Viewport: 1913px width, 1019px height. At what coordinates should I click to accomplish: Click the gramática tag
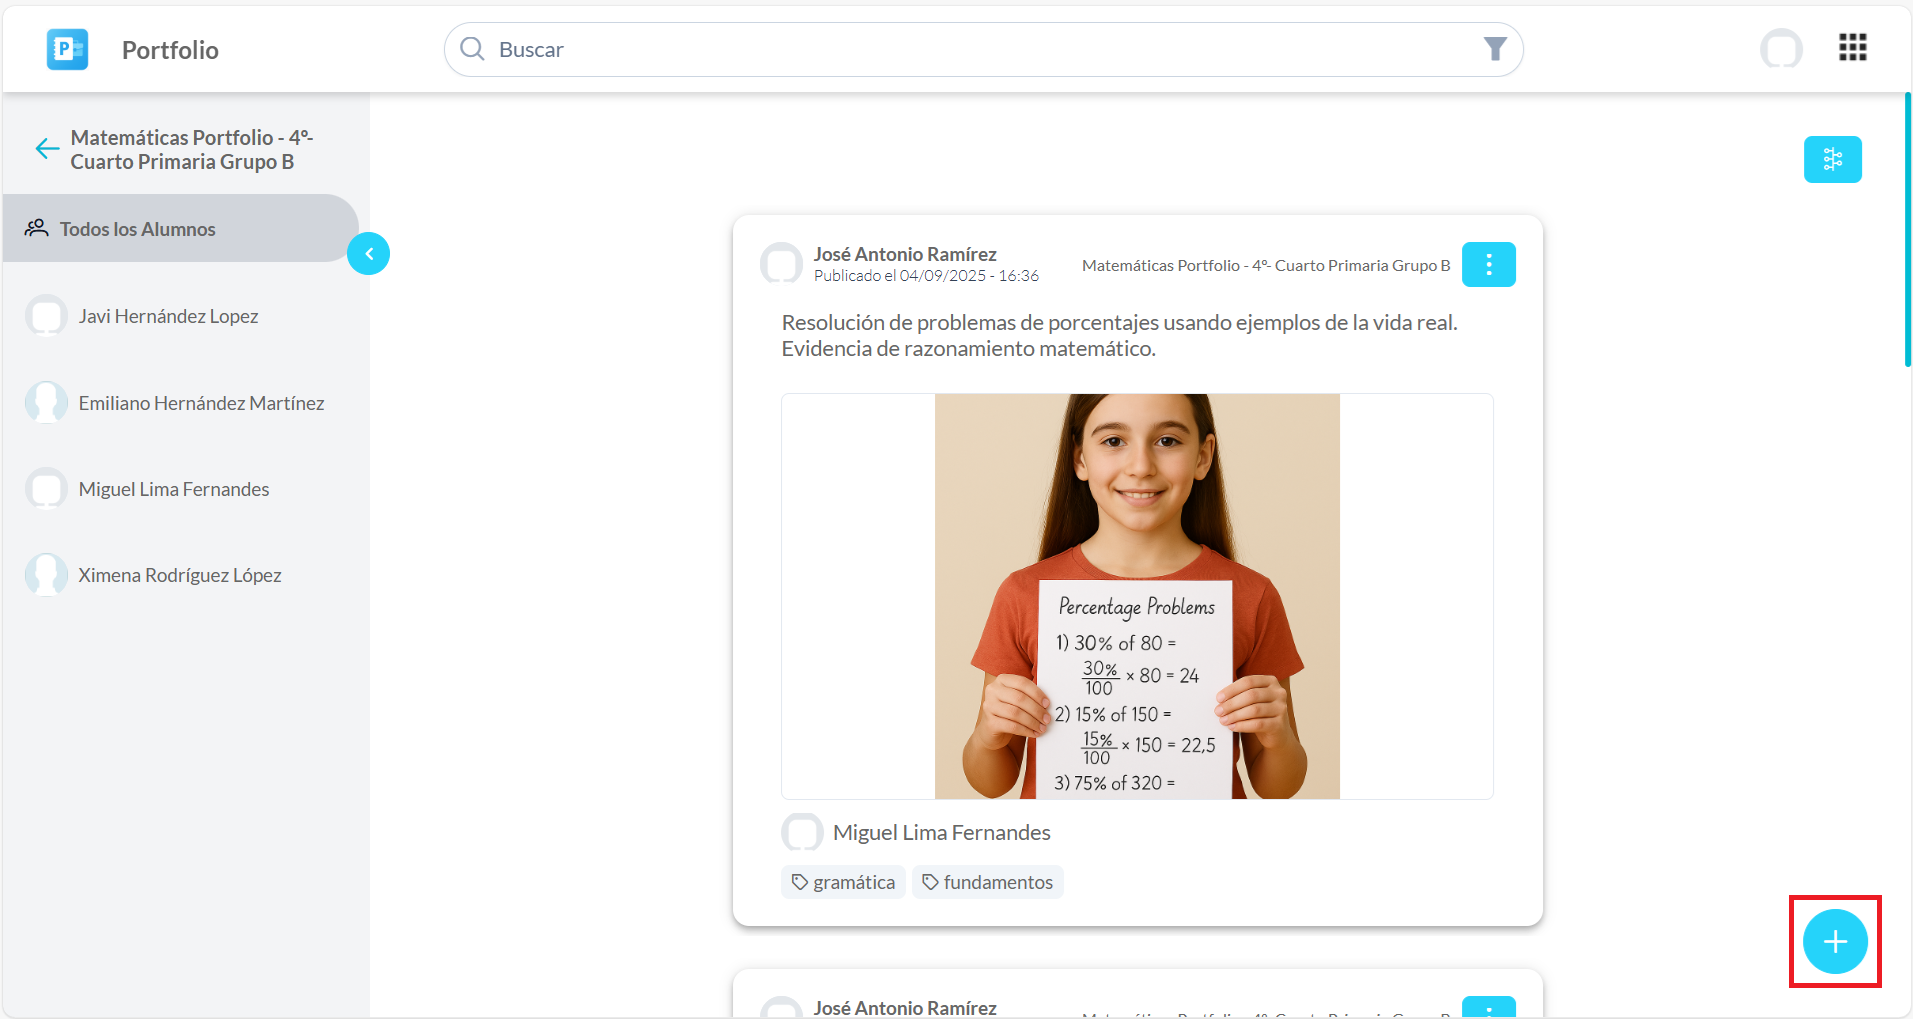click(843, 882)
